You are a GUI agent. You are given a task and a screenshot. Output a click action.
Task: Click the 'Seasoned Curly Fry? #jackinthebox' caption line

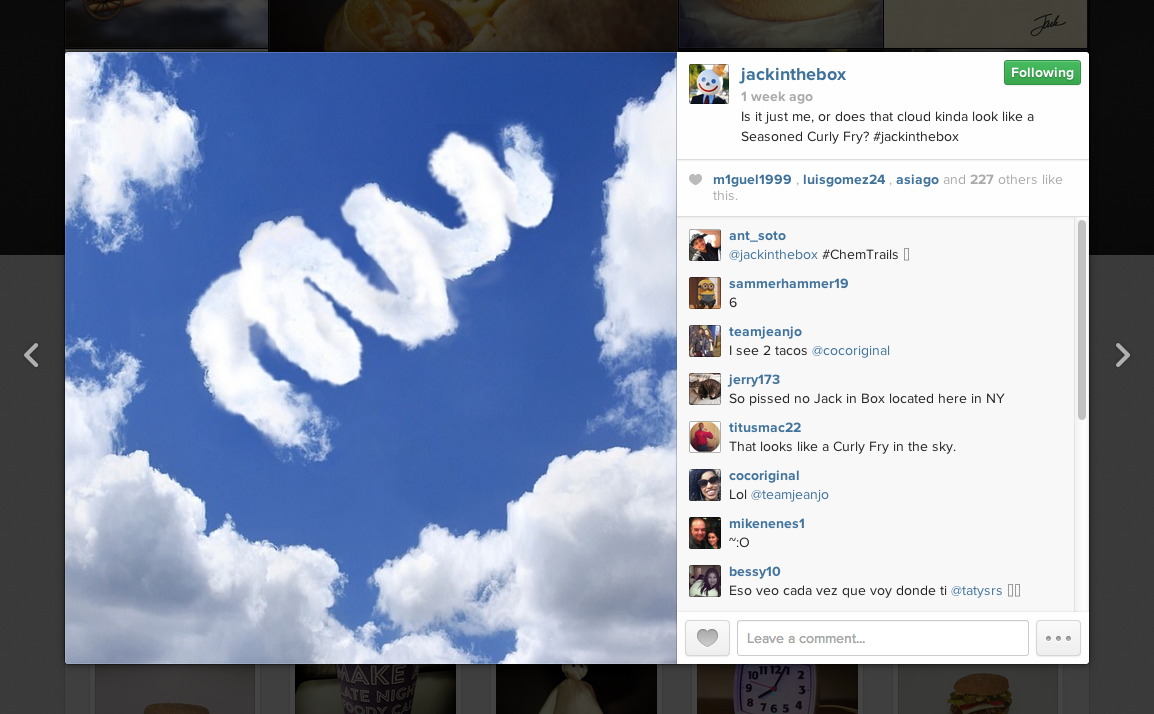pos(849,137)
